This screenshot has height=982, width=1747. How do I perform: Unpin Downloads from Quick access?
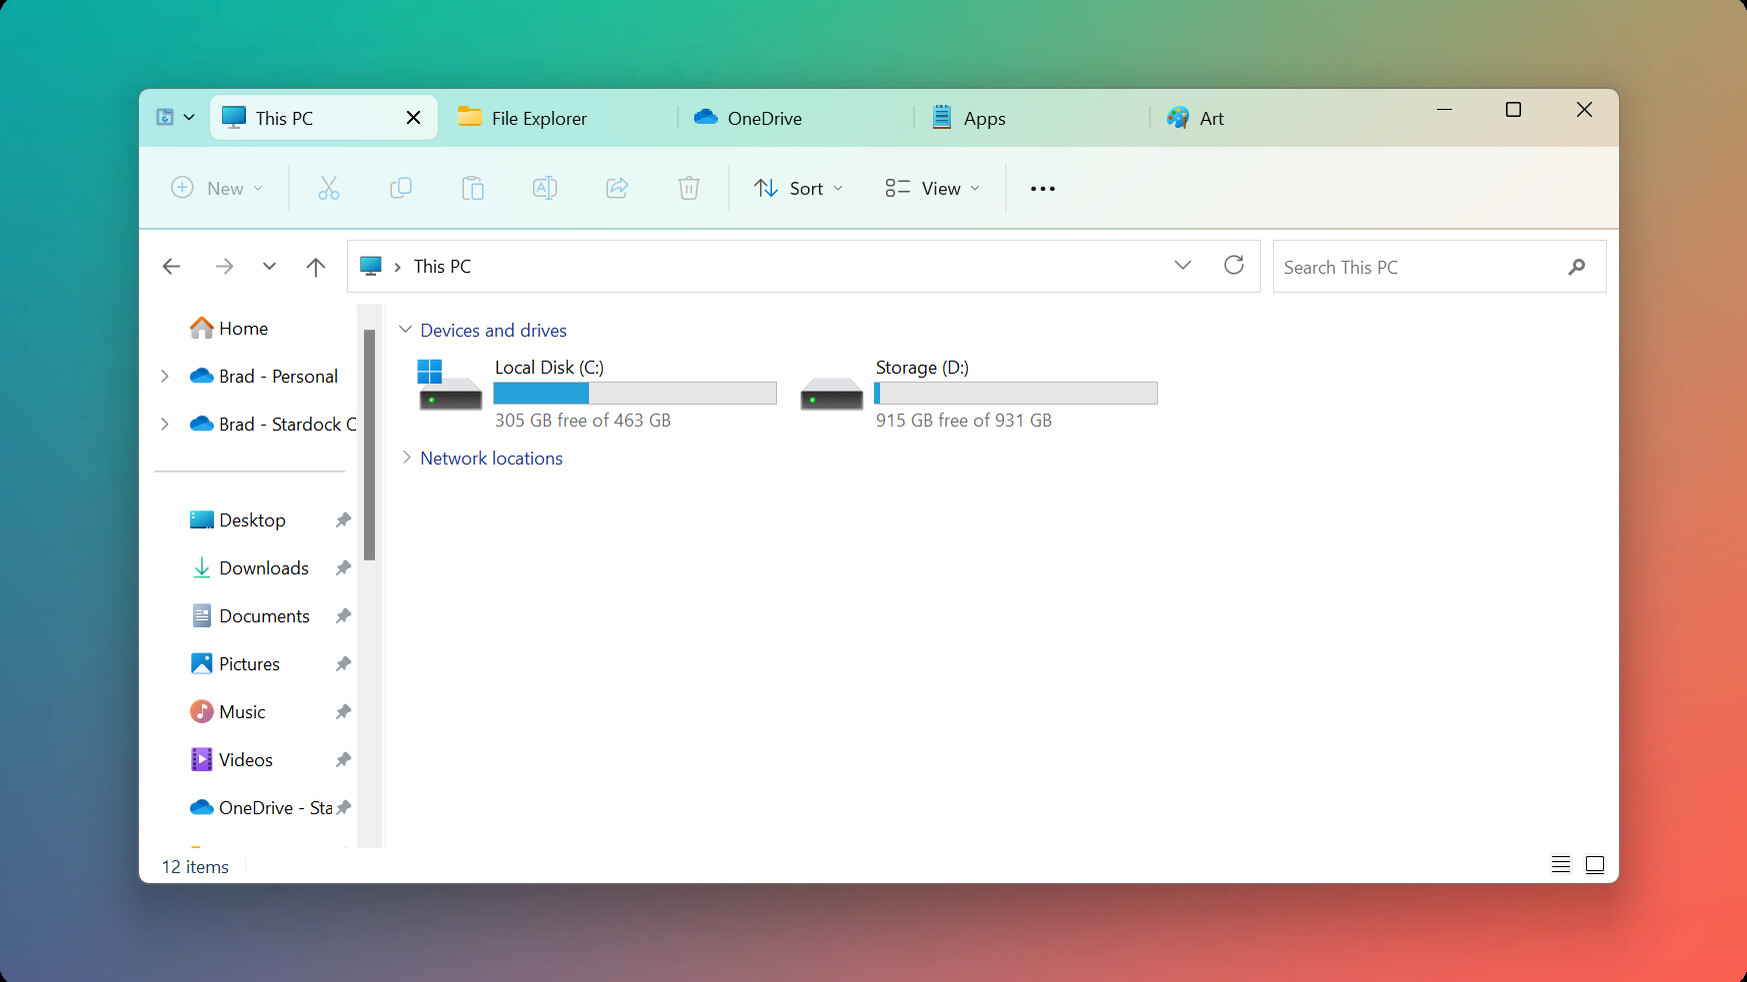point(343,567)
